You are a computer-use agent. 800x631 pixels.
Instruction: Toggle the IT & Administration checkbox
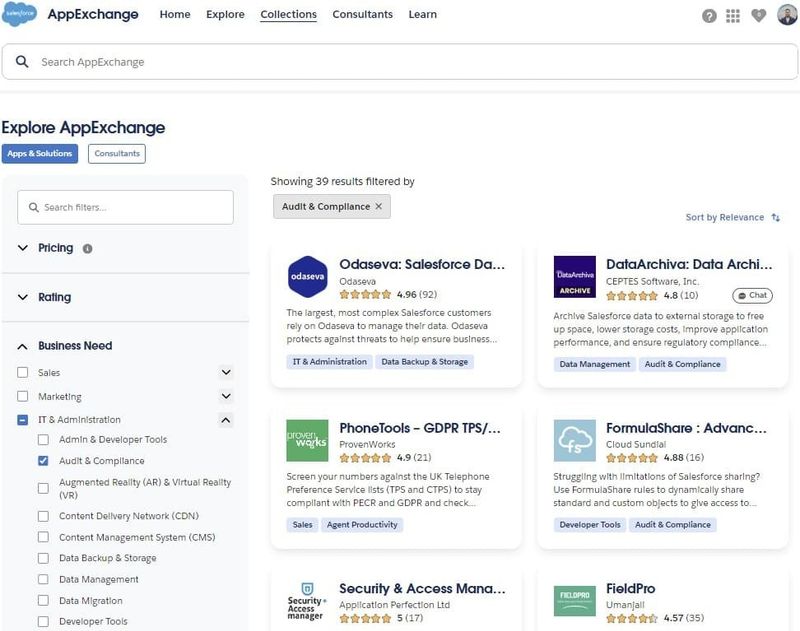click(x=22, y=420)
